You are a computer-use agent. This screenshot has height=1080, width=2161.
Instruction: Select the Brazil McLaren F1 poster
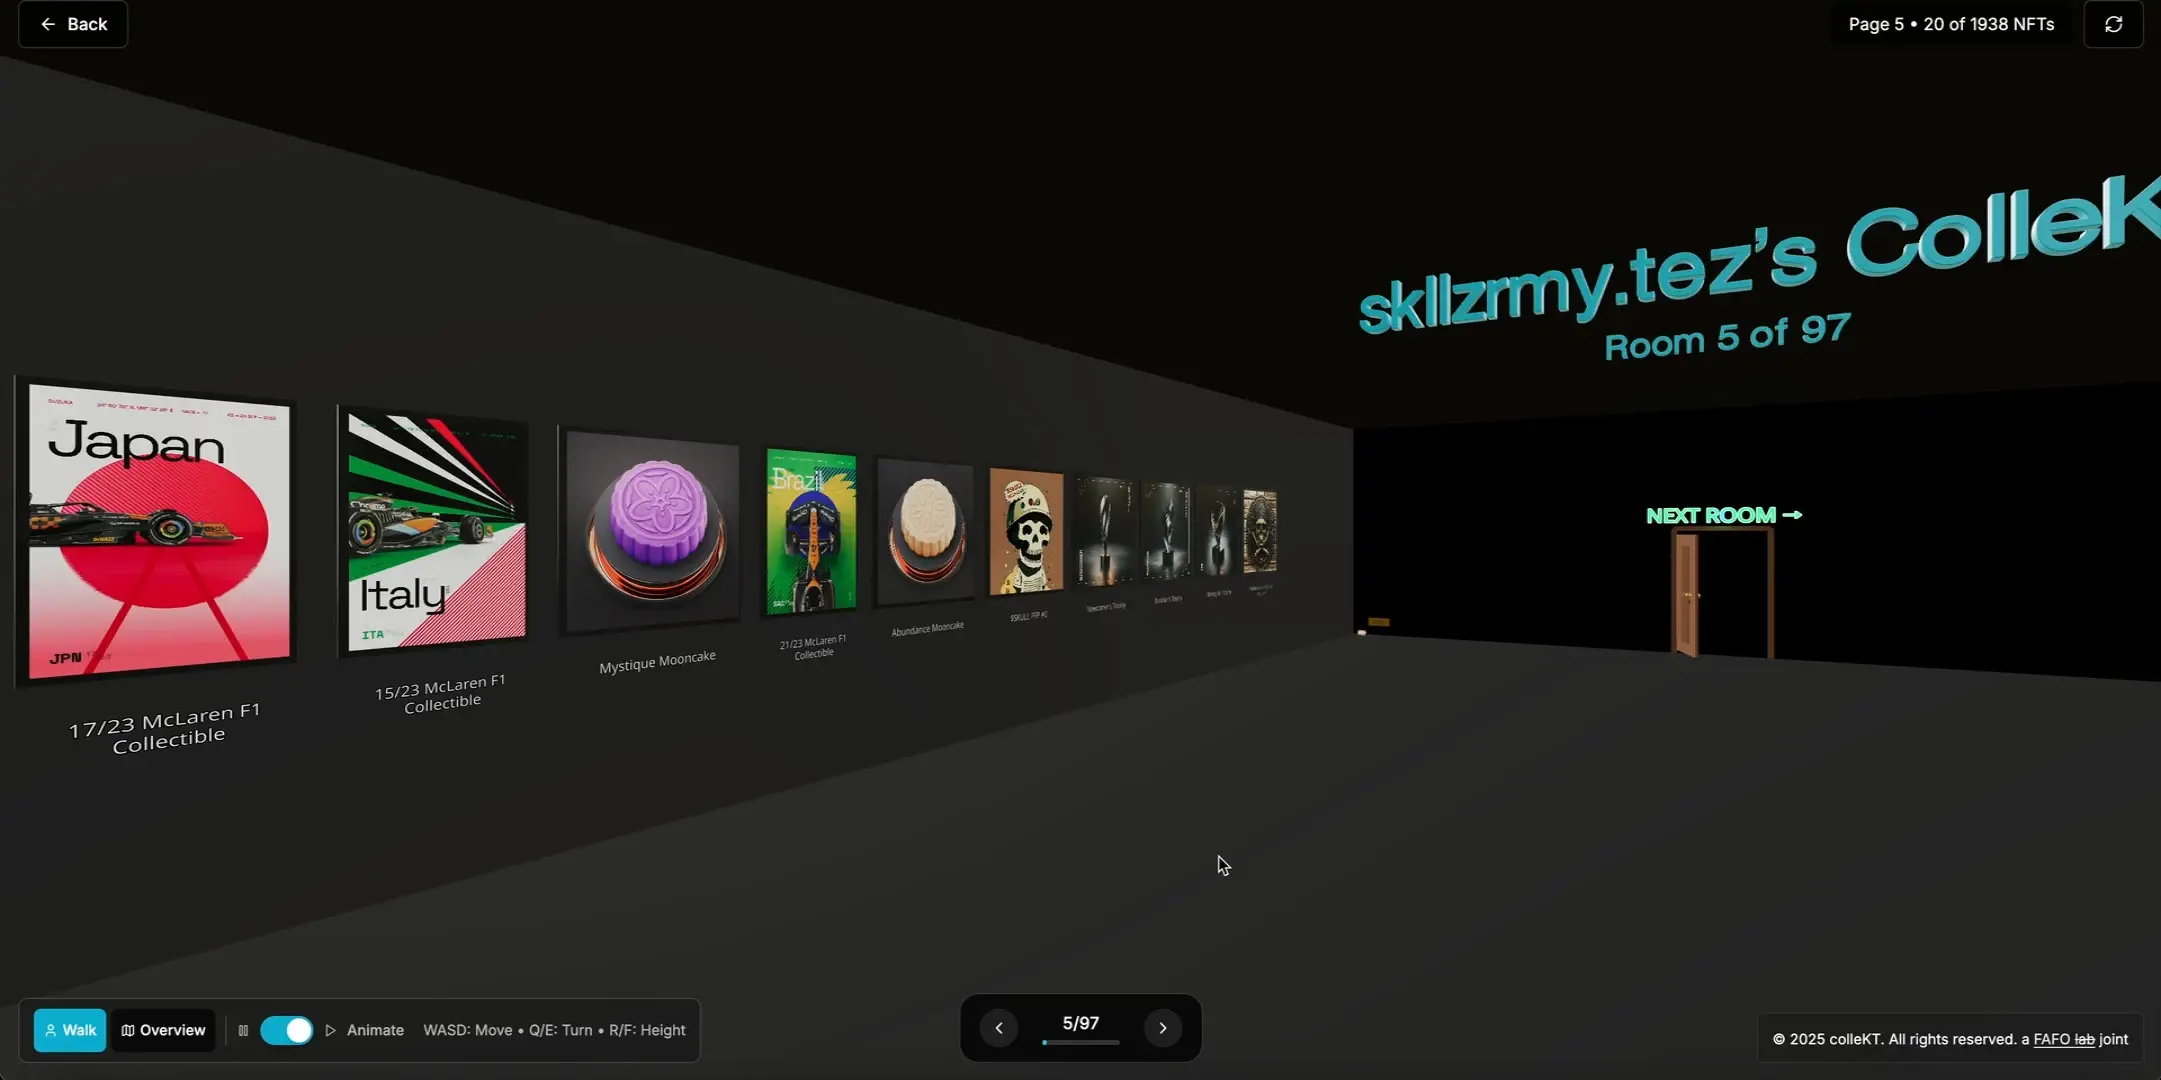tap(811, 531)
